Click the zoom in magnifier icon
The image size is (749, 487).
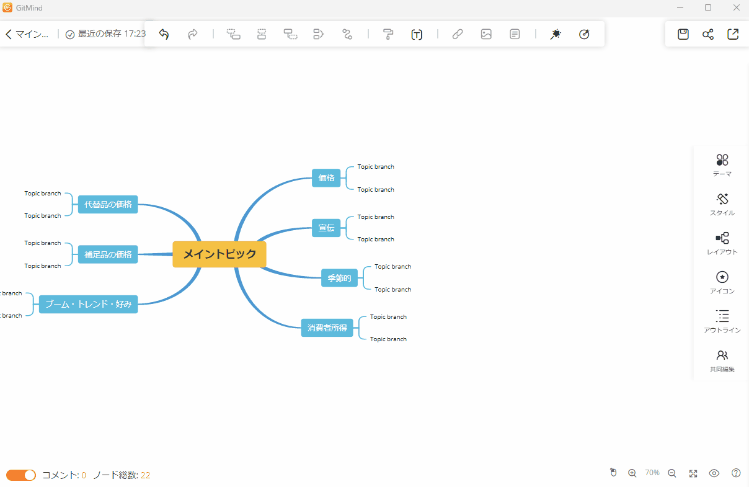(x=632, y=473)
